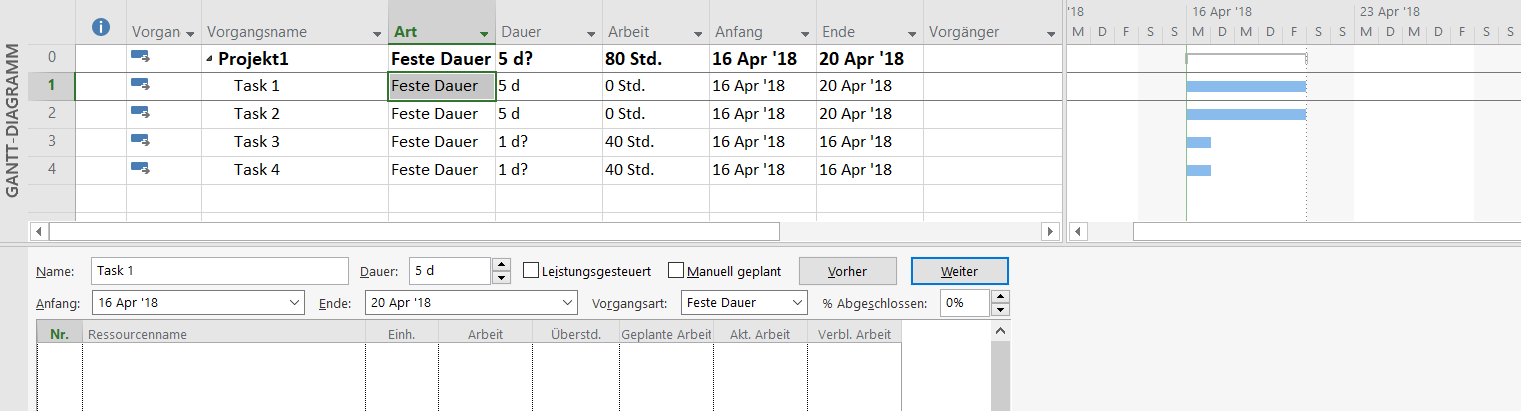Toggle the Manuell geplant checkbox
Screen dimensions: 1521x411
click(676, 271)
